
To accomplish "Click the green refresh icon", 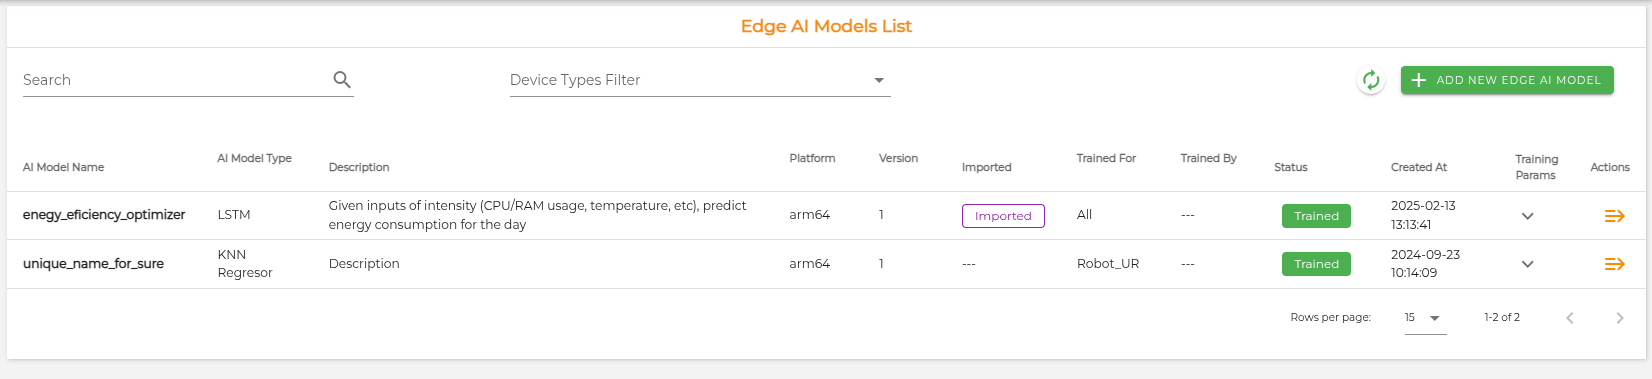I will 1371,80.
